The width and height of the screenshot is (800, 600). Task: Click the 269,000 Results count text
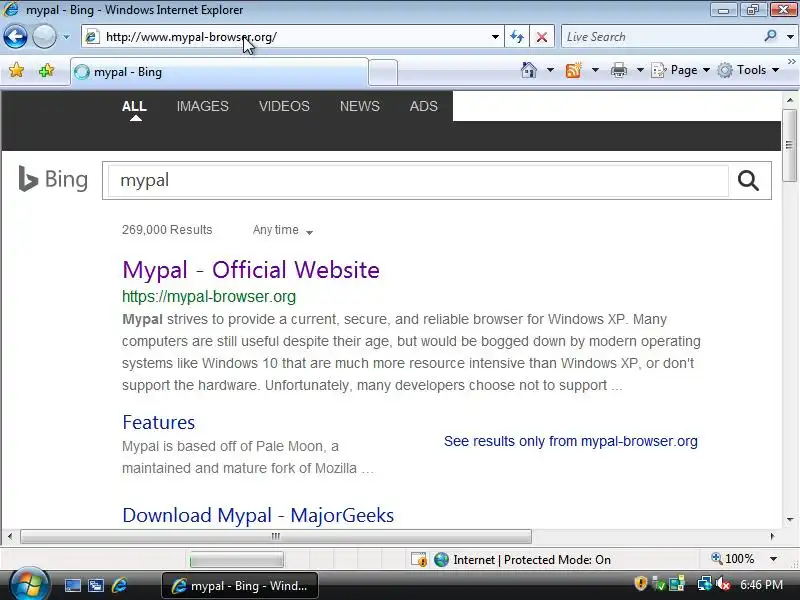pyautogui.click(x=167, y=230)
